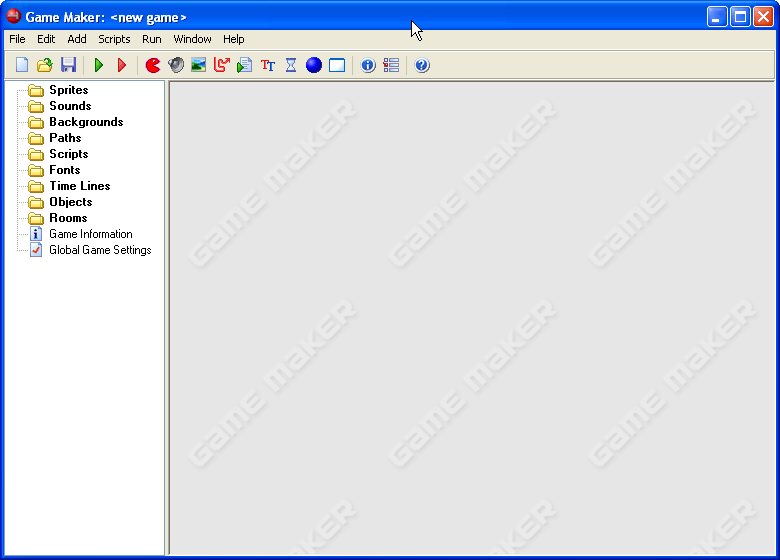
Task: Add a script with document icon
Action: (244, 65)
